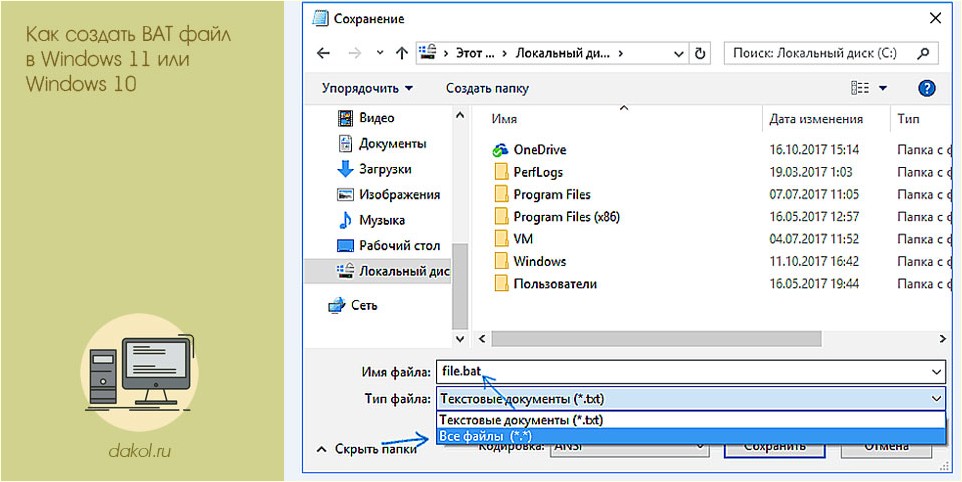The image size is (962, 482).
Task: Open the Упорядочить menu
Action: tap(367, 88)
